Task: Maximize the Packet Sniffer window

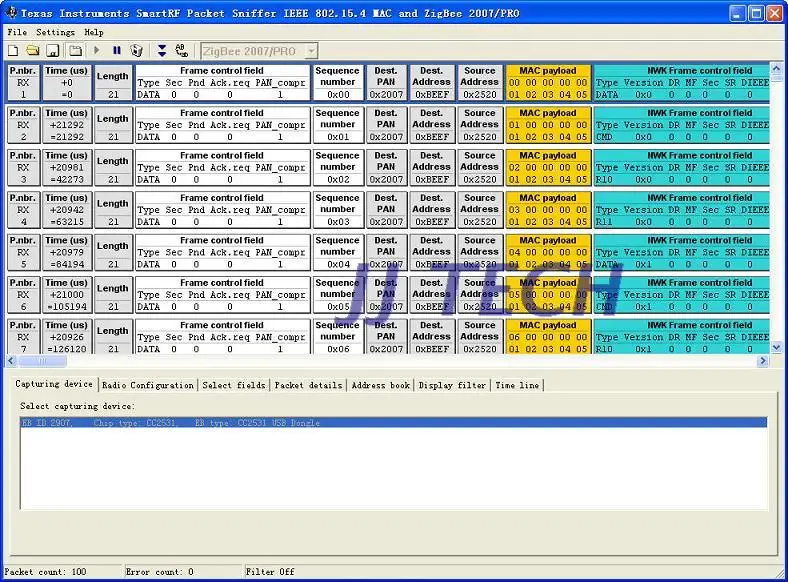Action: (756, 13)
